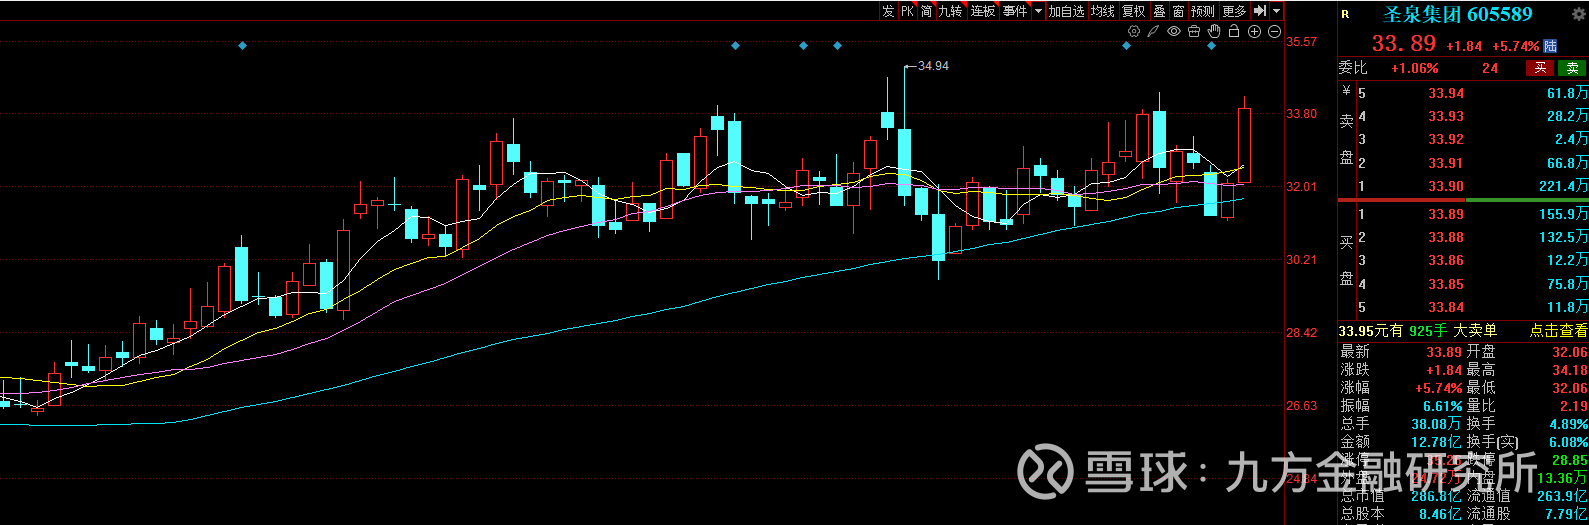This screenshot has height=525, width=1589.
Task: Select sell level 4 price 33.93
Action: tap(1445, 116)
